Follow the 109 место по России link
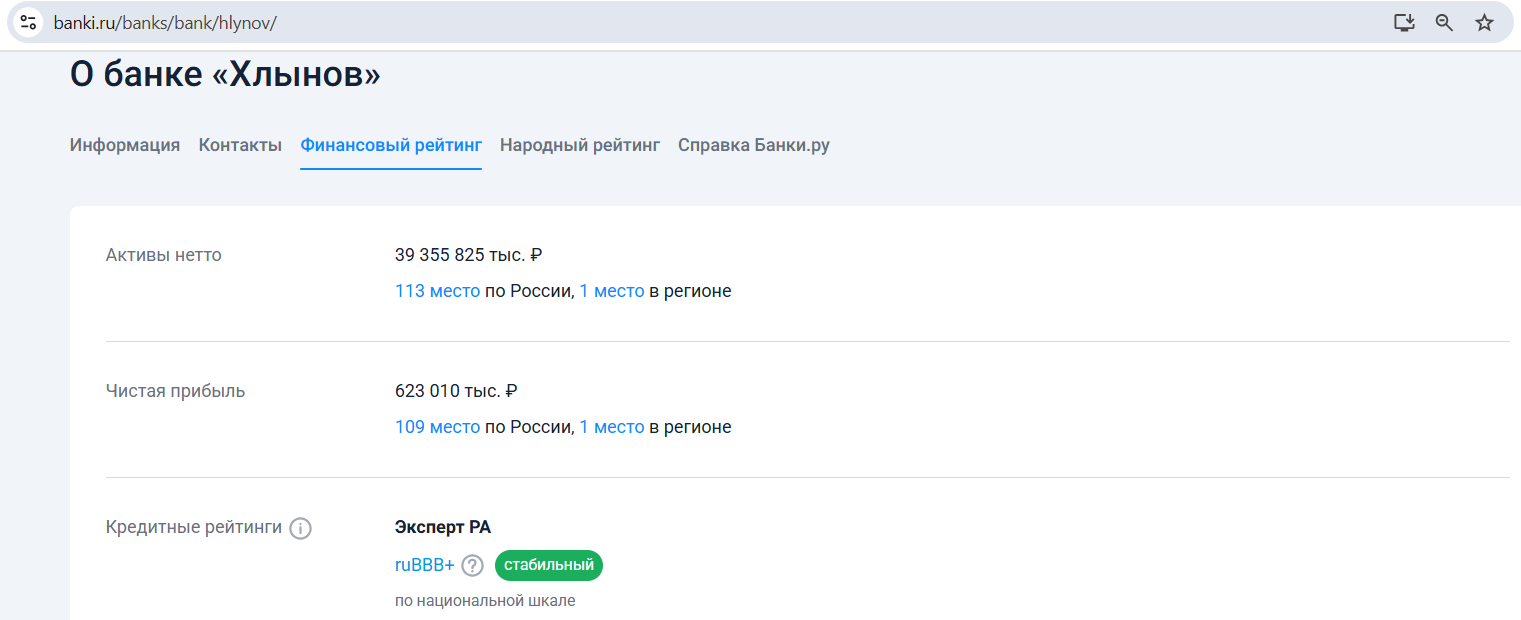The image size is (1521, 620). click(x=437, y=427)
